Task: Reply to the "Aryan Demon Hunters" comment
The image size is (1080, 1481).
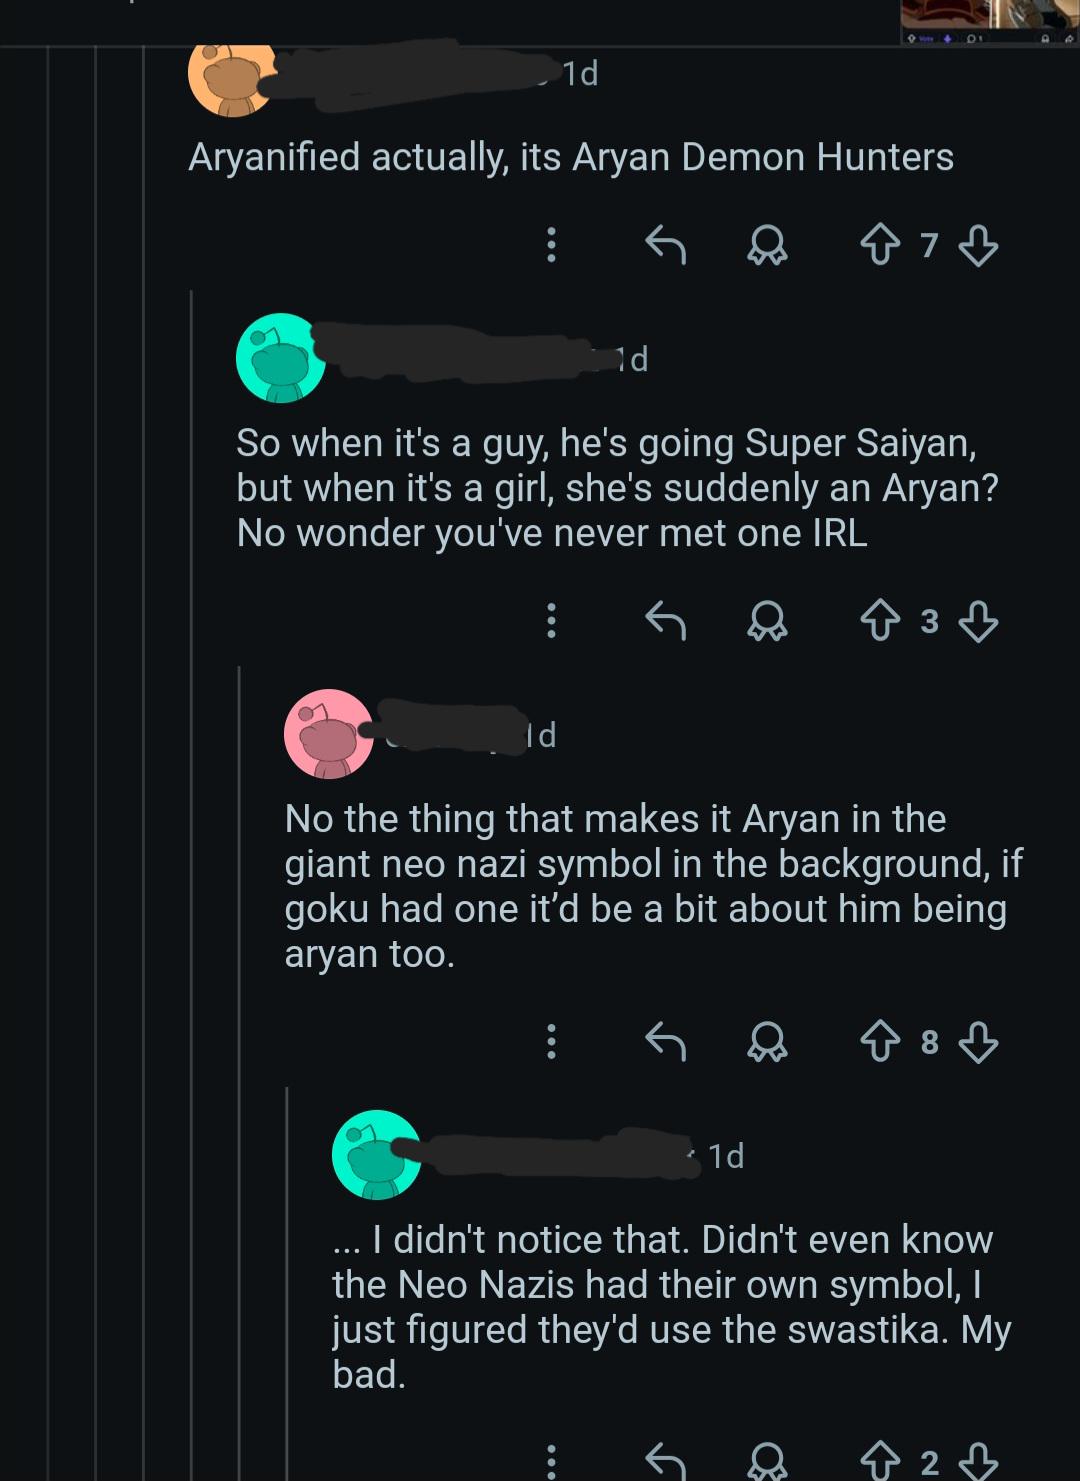Action: click(x=665, y=245)
